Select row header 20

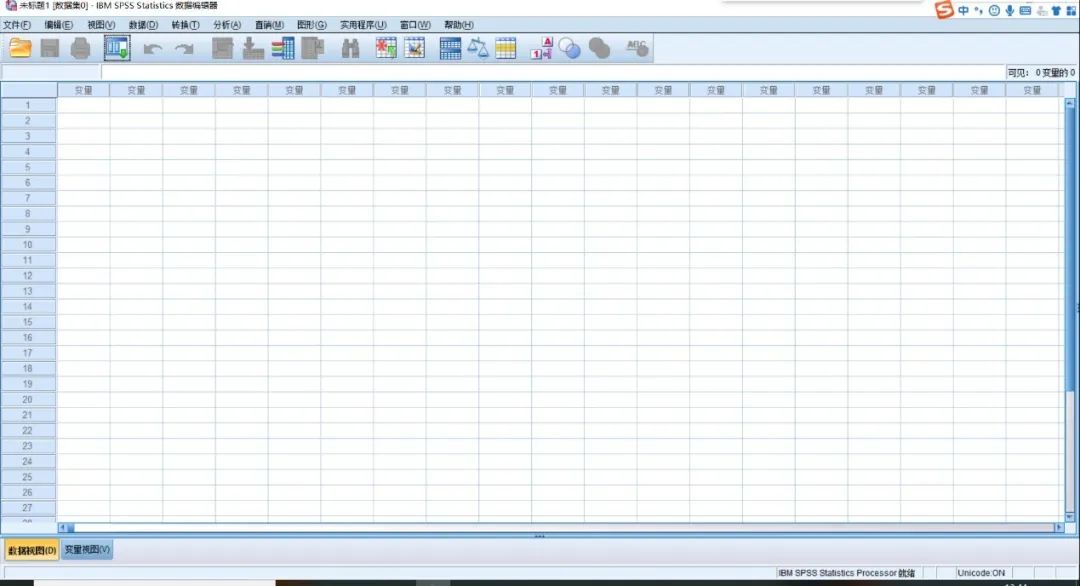(x=28, y=399)
